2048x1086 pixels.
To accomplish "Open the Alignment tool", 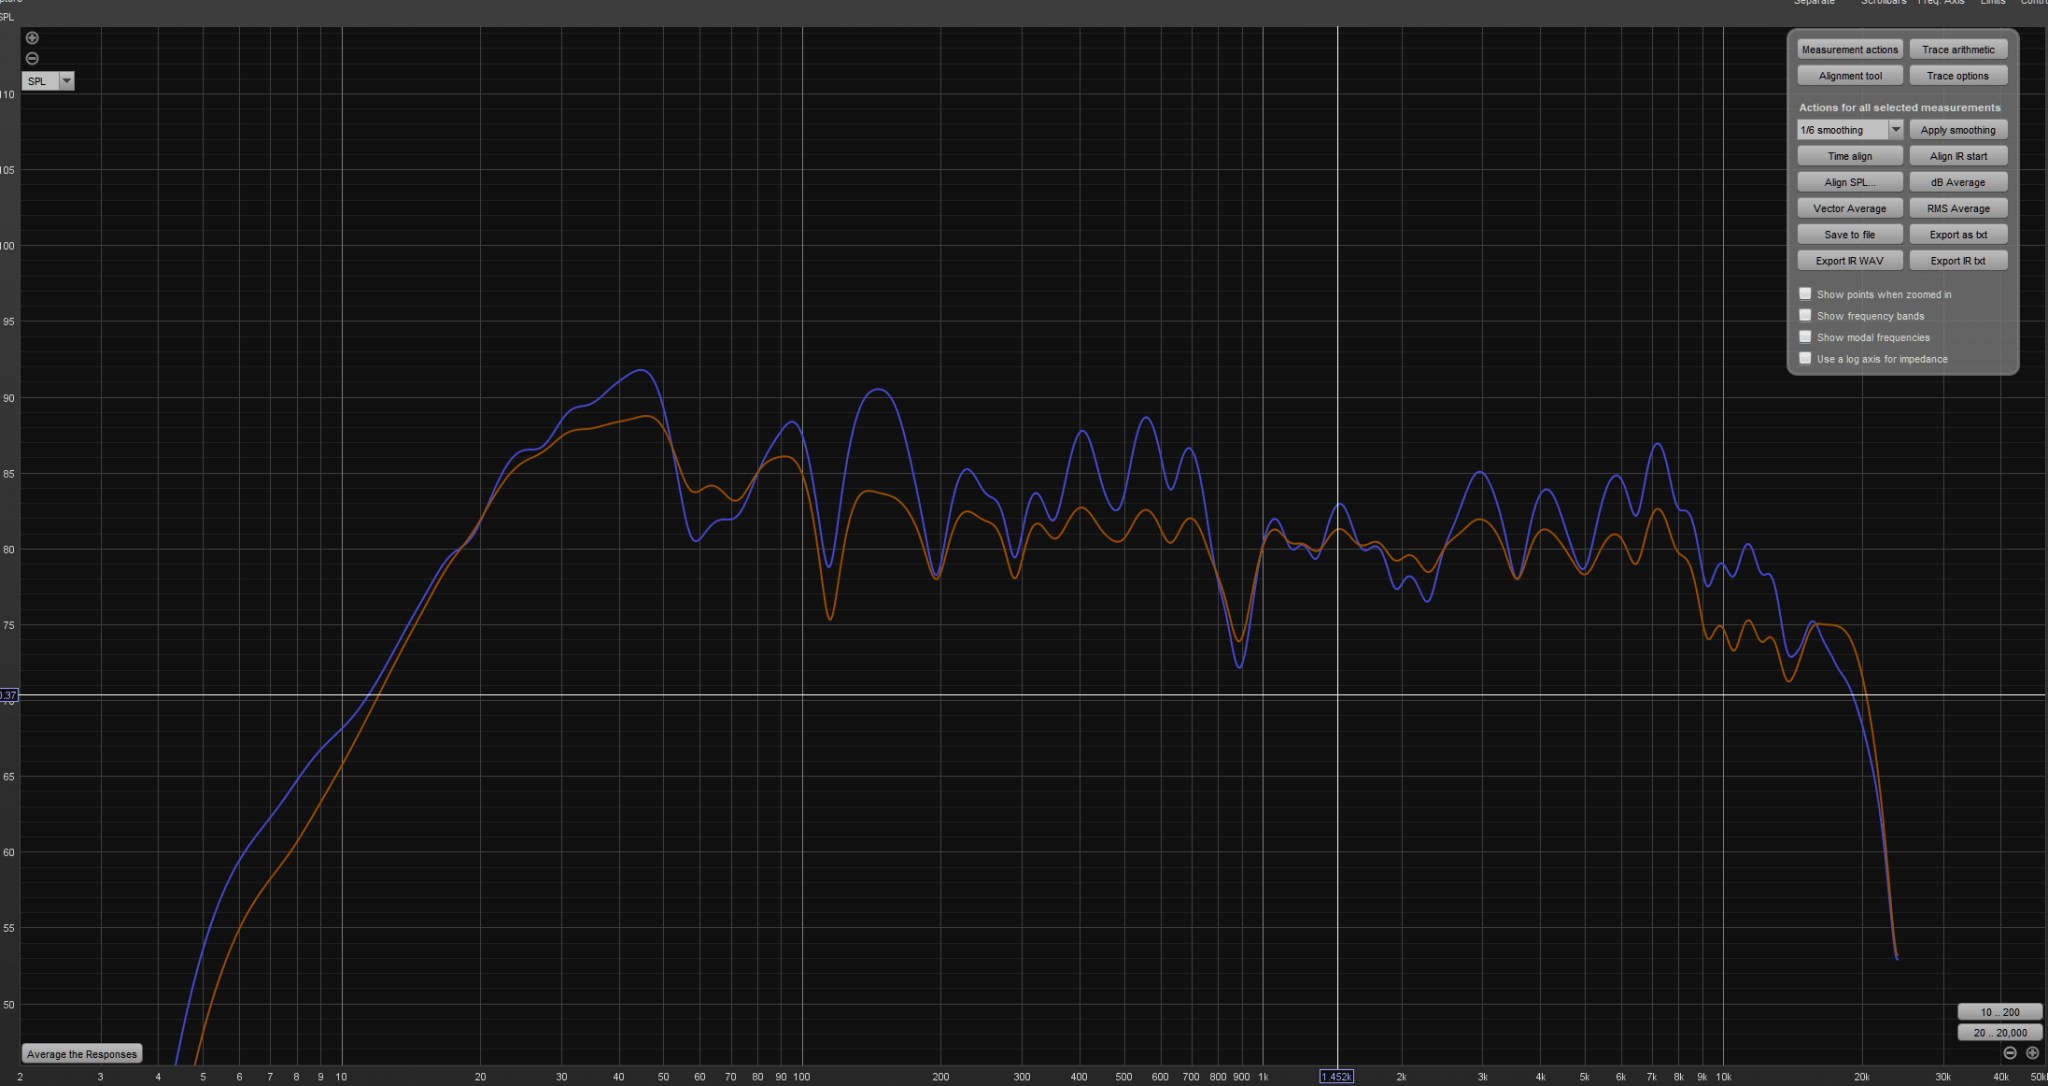I will click(1849, 76).
